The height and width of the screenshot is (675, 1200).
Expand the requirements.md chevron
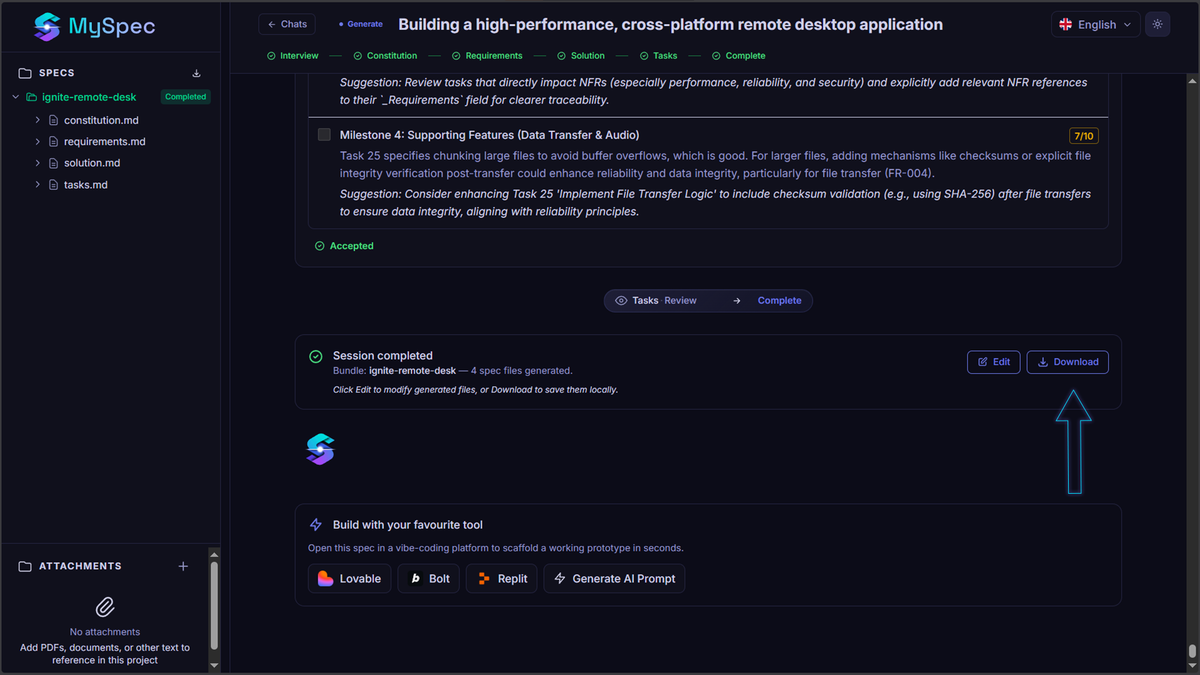coord(38,142)
